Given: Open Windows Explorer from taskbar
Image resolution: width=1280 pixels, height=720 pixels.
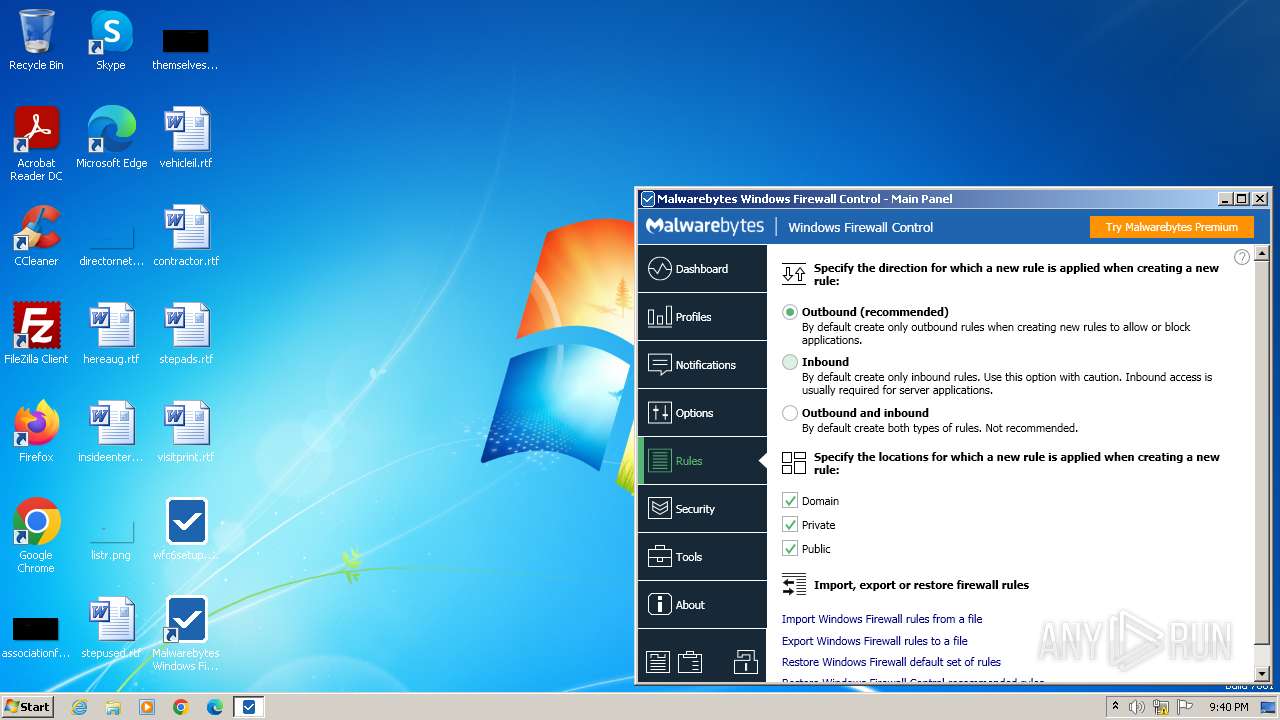Looking at the screenshot, I should 113,707.
